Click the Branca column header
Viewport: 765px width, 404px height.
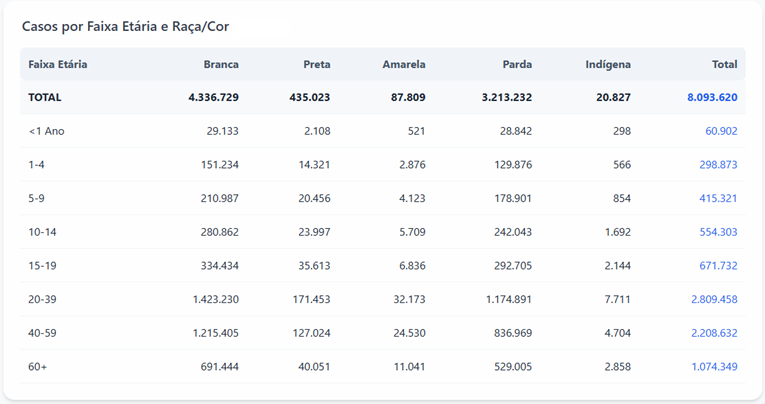click(x=220, y=64)
